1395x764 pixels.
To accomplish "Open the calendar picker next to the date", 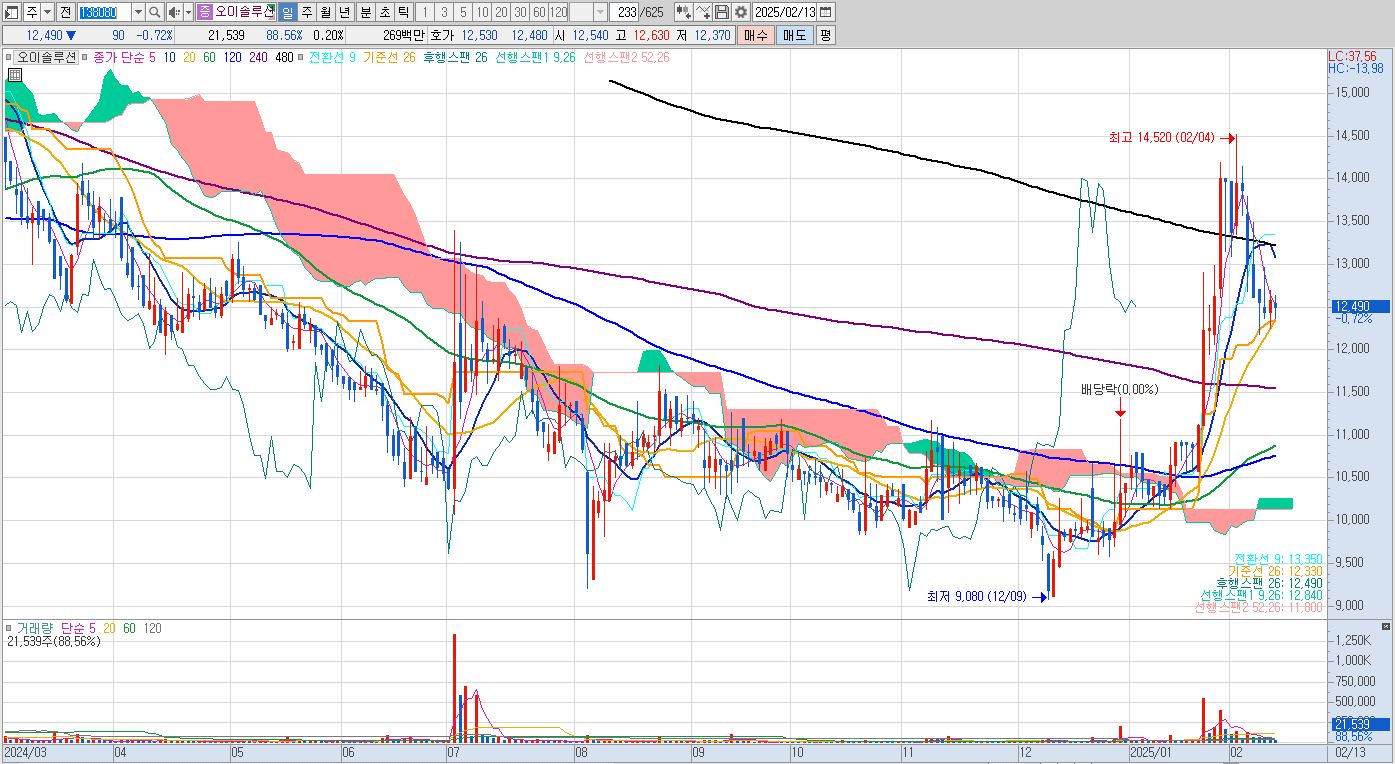I will [825, 12].
